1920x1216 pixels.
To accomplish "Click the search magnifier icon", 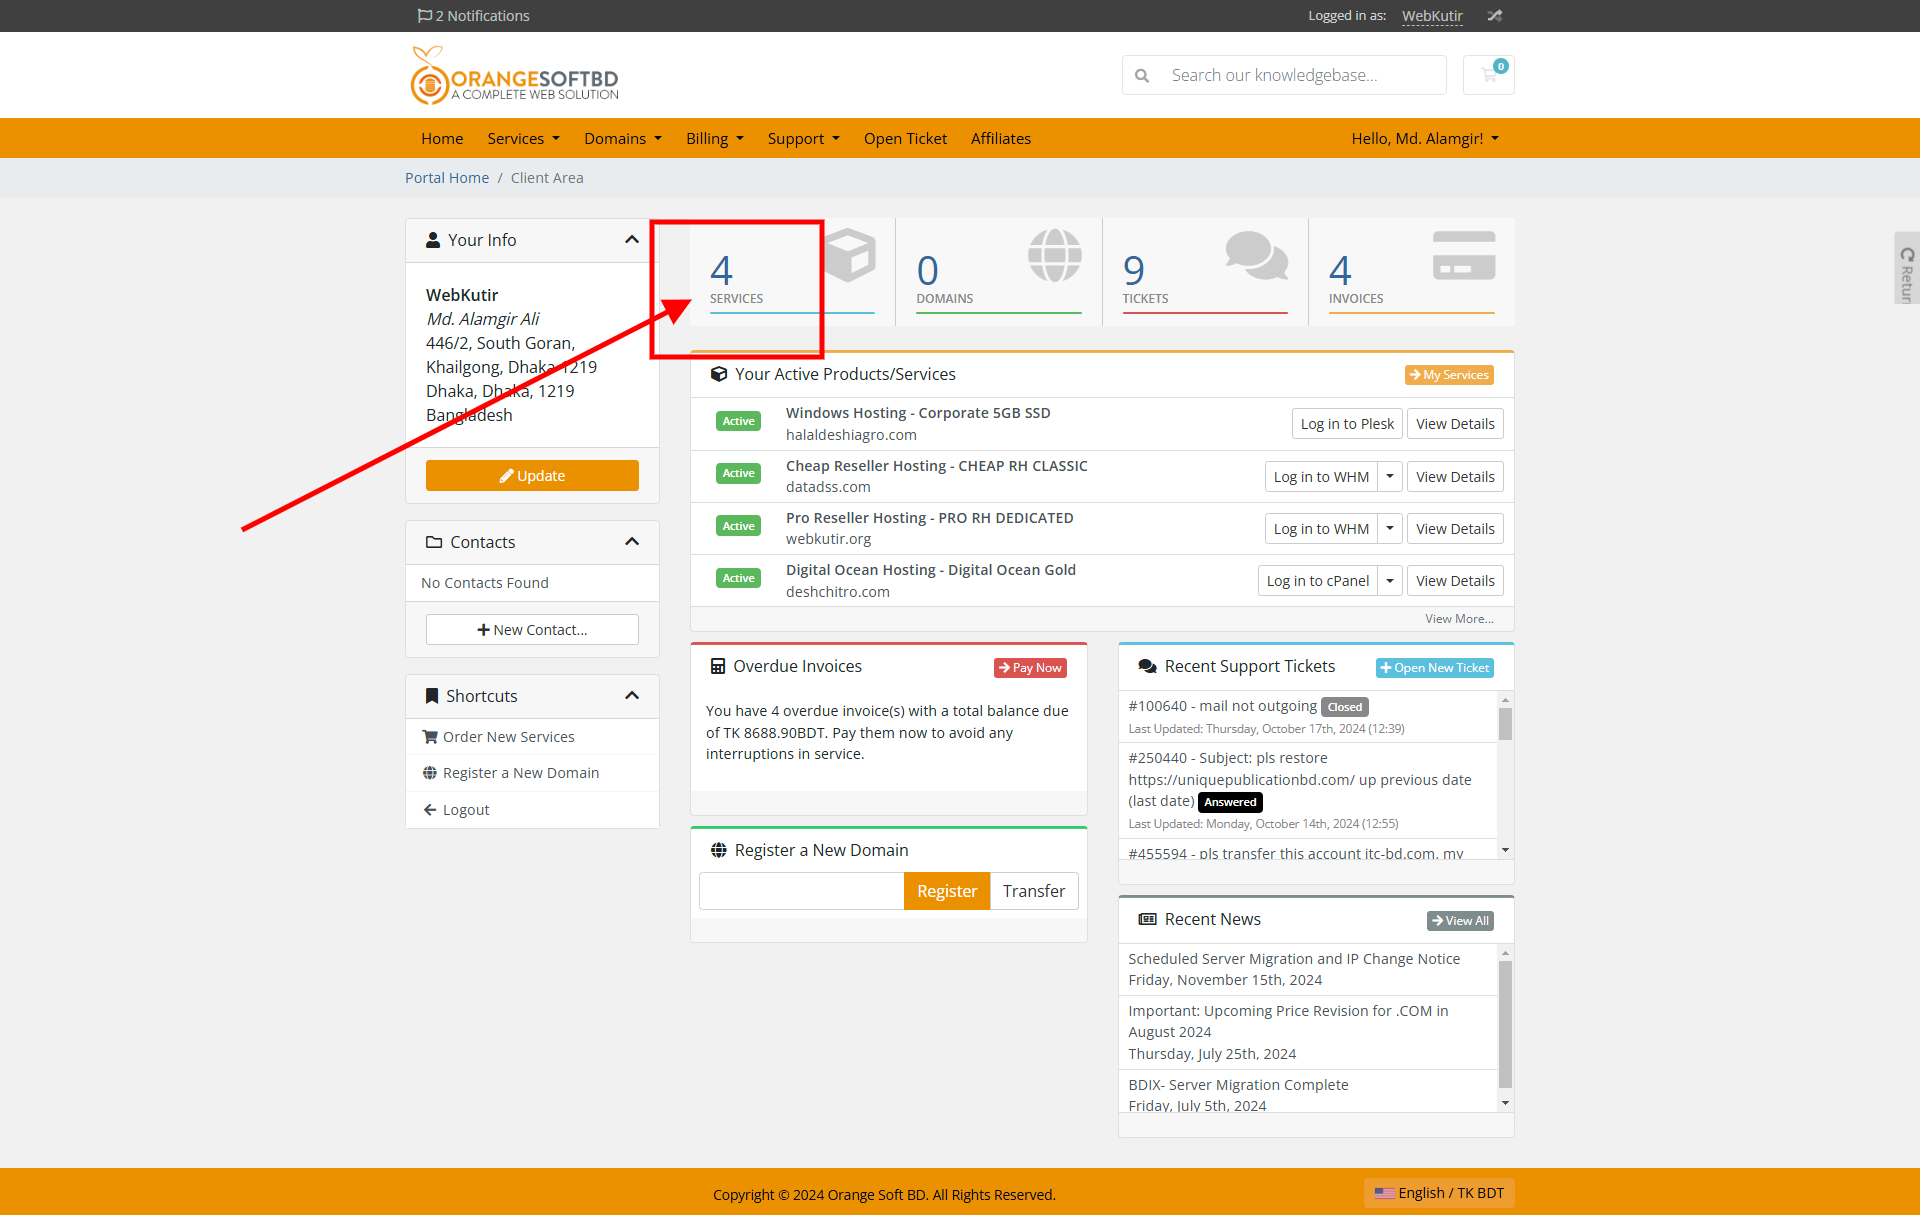I will pyautogui.click(x=1141, y=74).
